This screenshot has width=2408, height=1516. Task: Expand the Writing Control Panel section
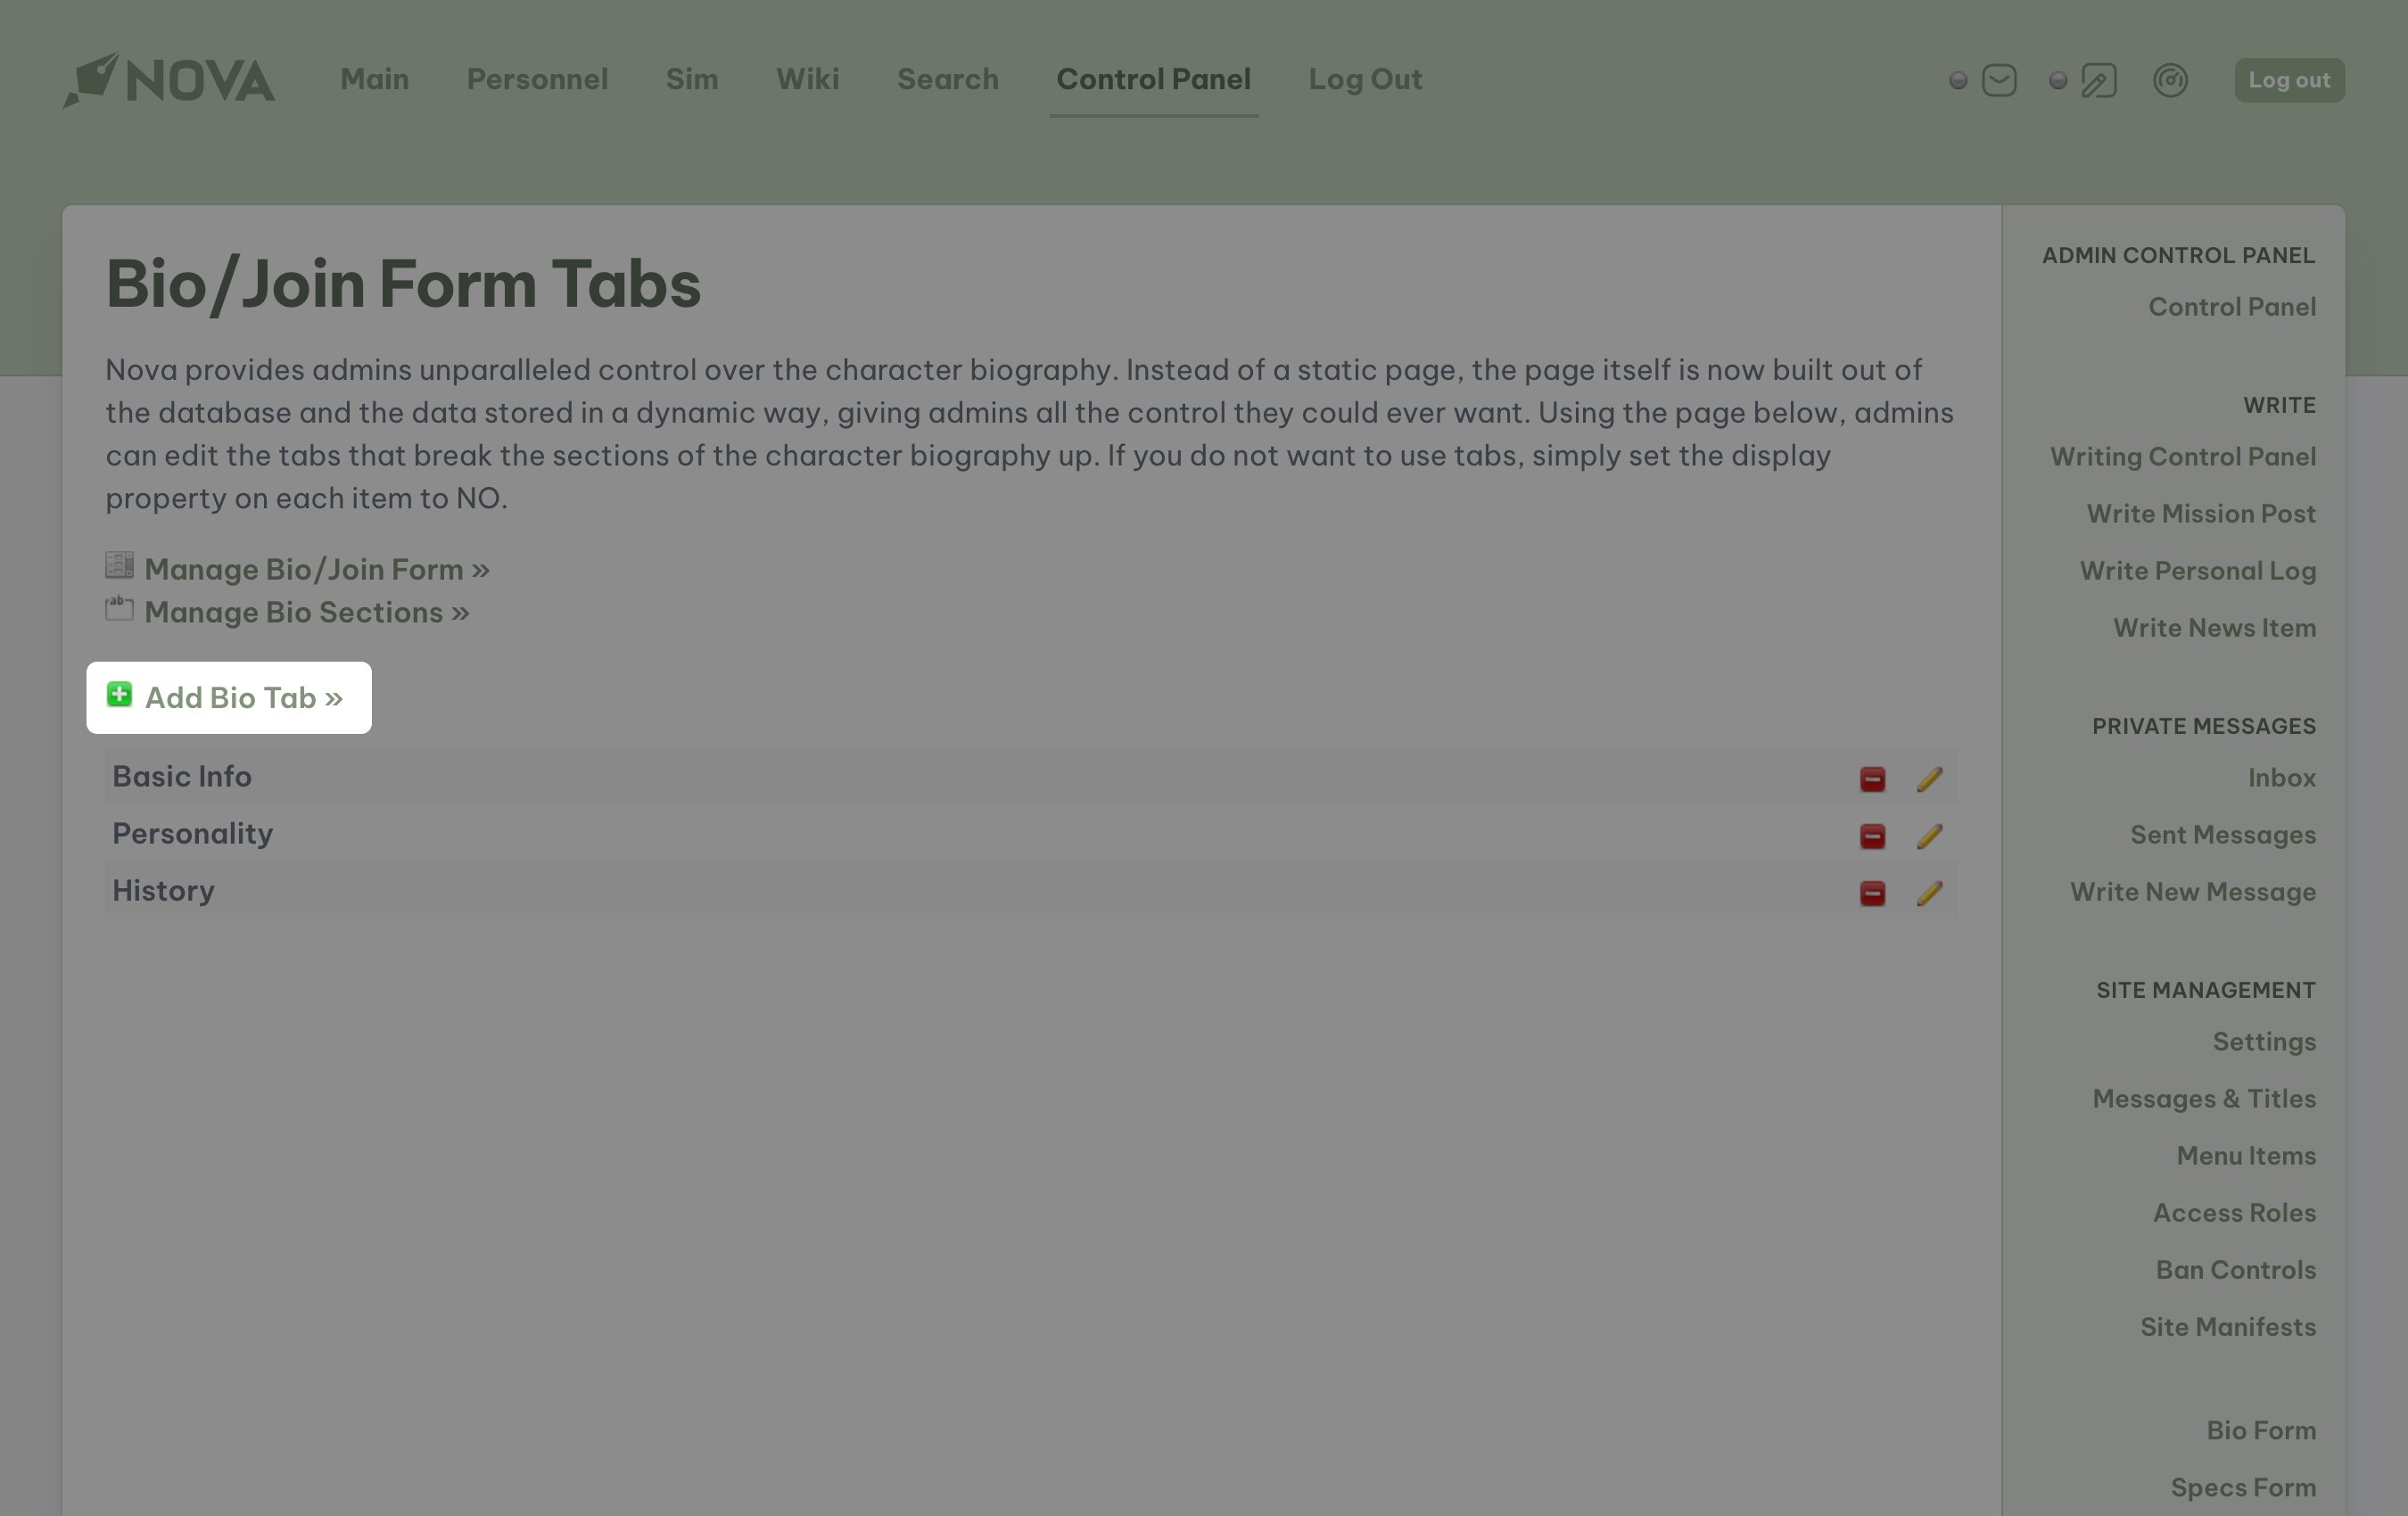2182,456
